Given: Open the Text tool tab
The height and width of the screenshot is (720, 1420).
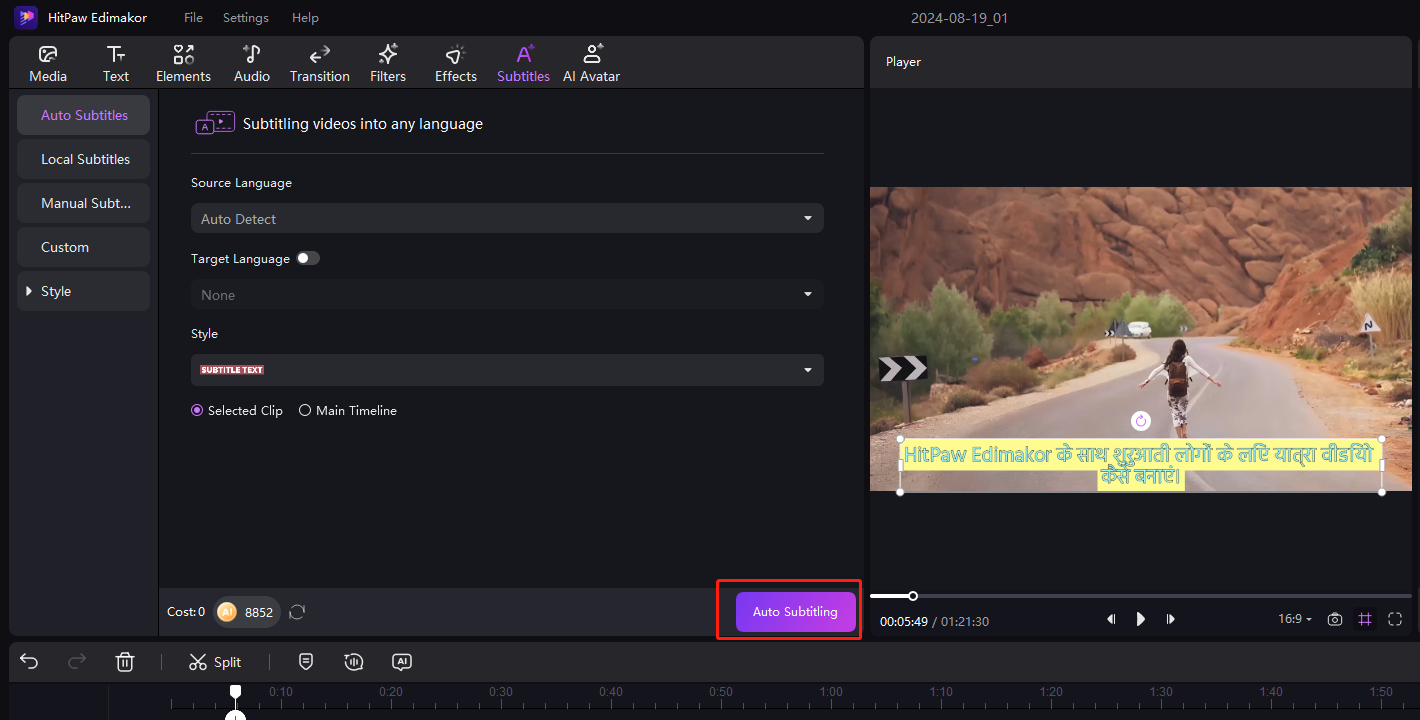Looking at the screenshot, I should [116, 64].
